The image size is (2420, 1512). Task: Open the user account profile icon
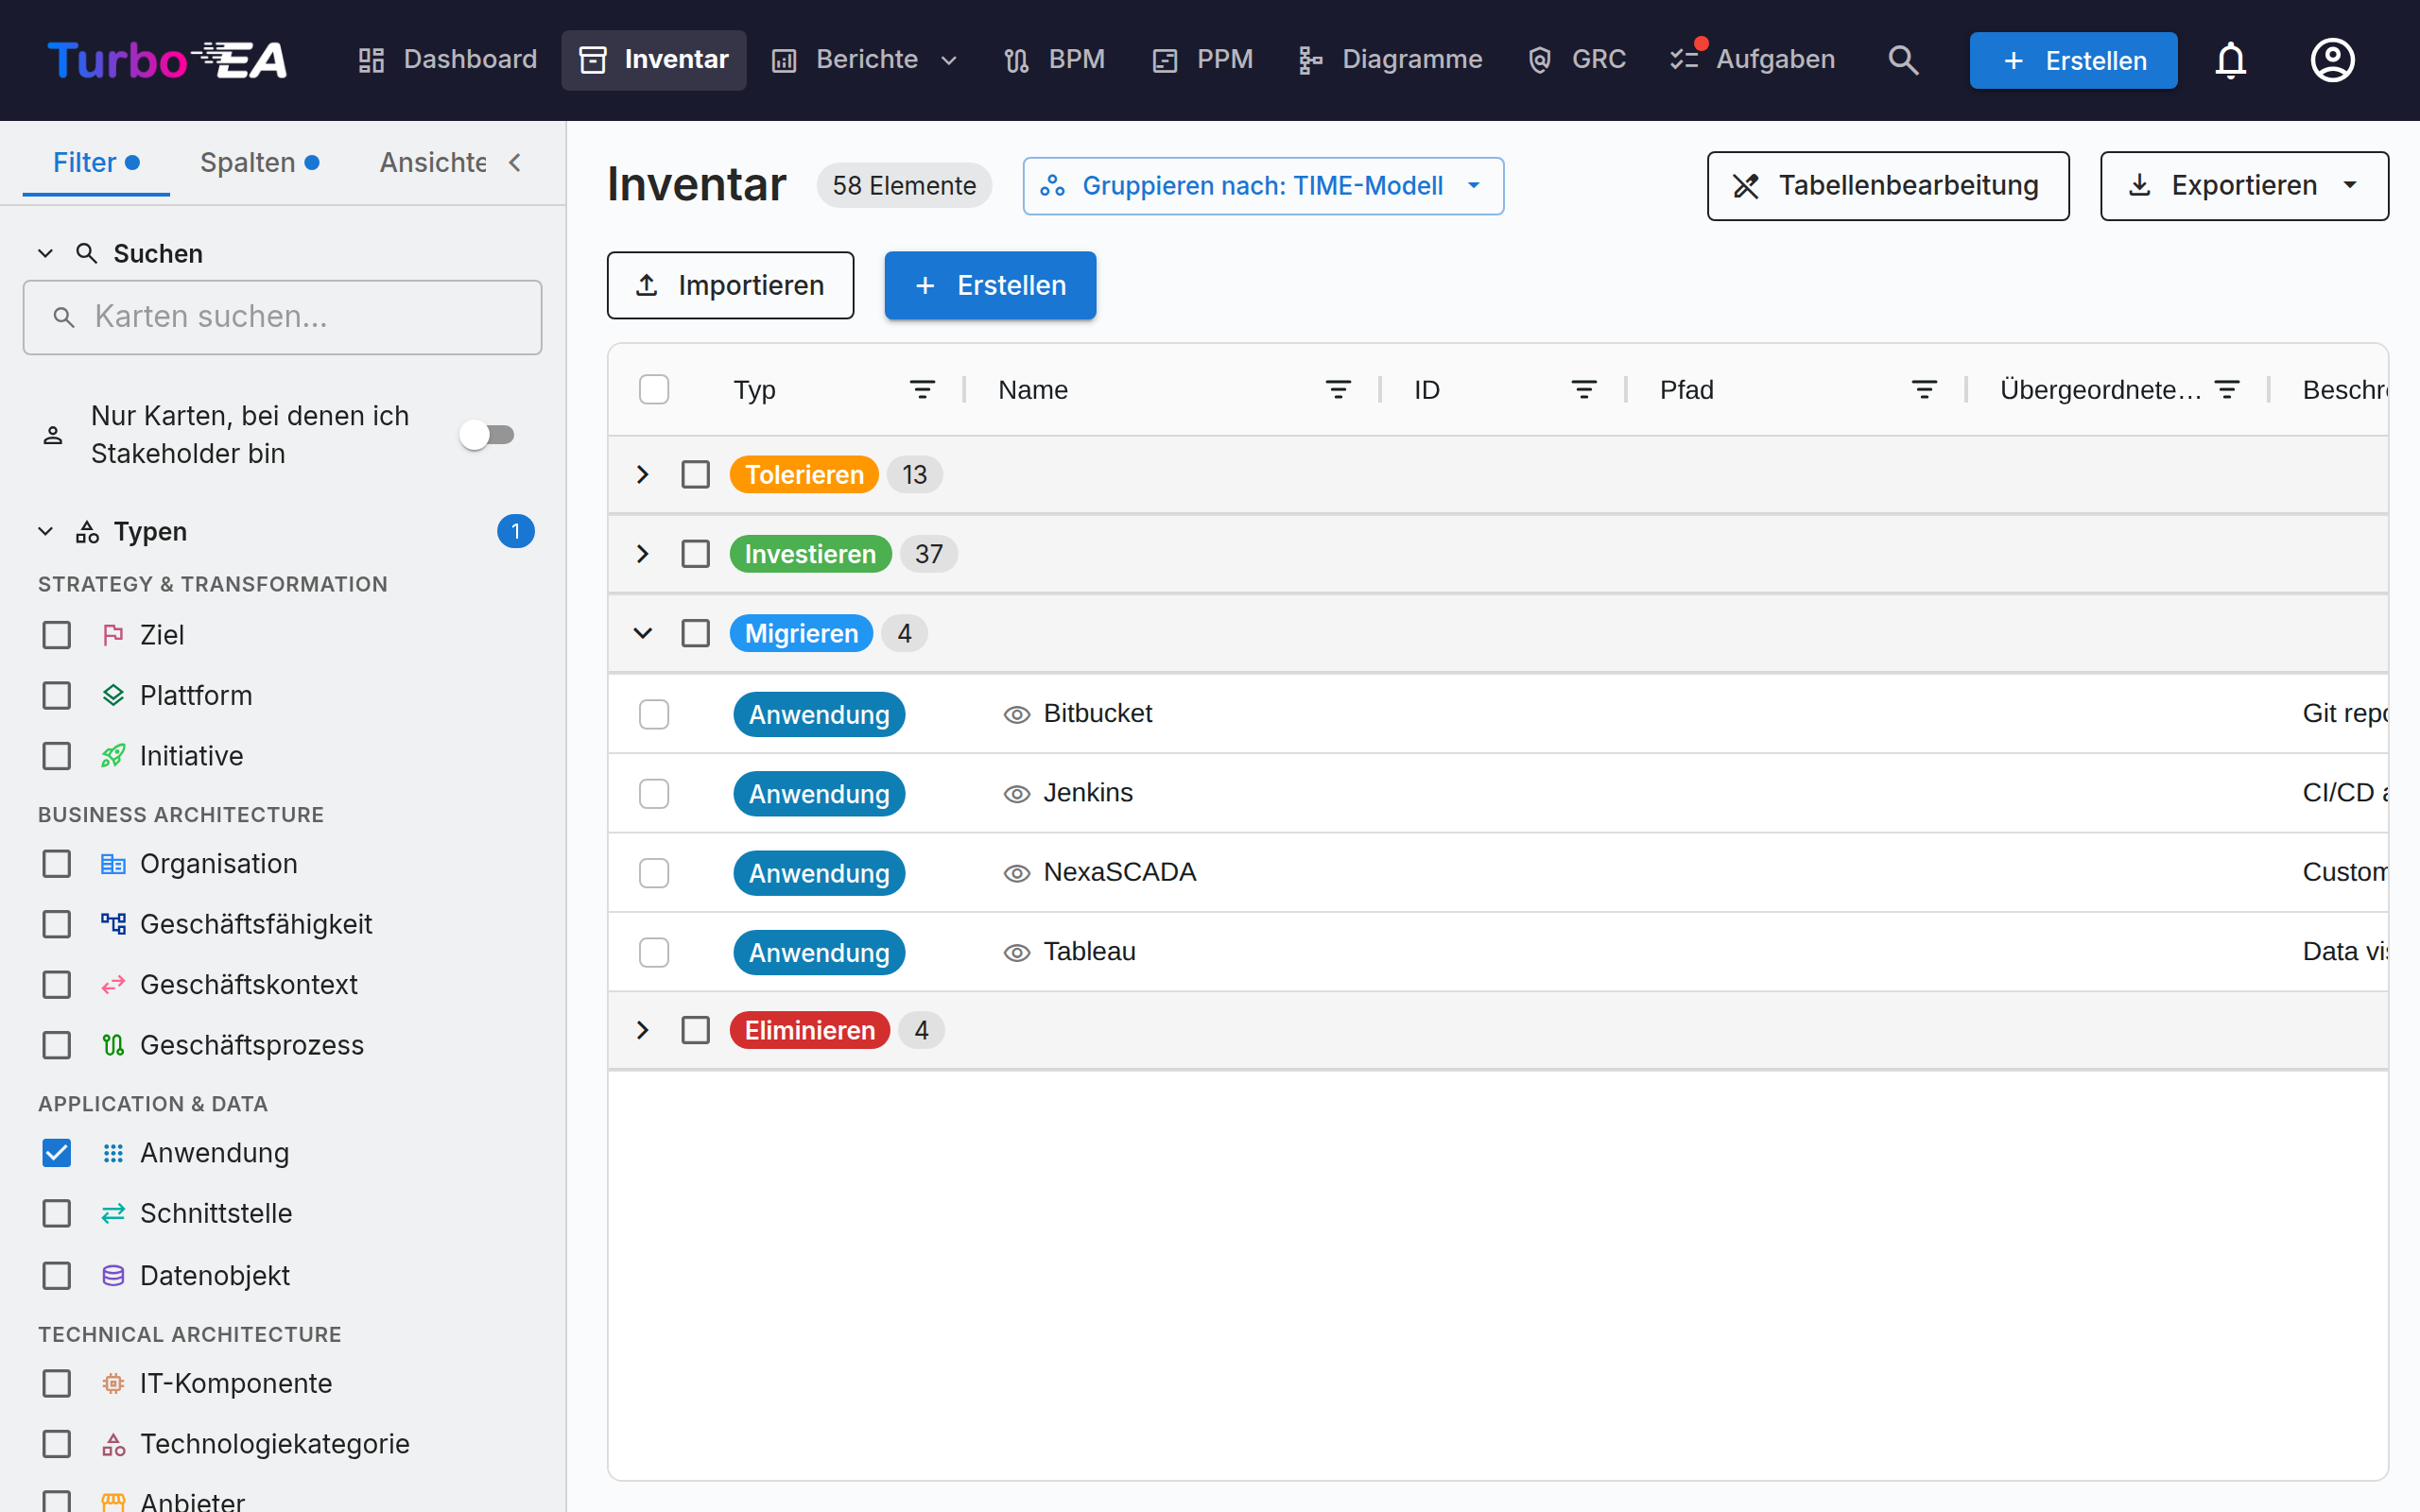(x=2332, y=60)
